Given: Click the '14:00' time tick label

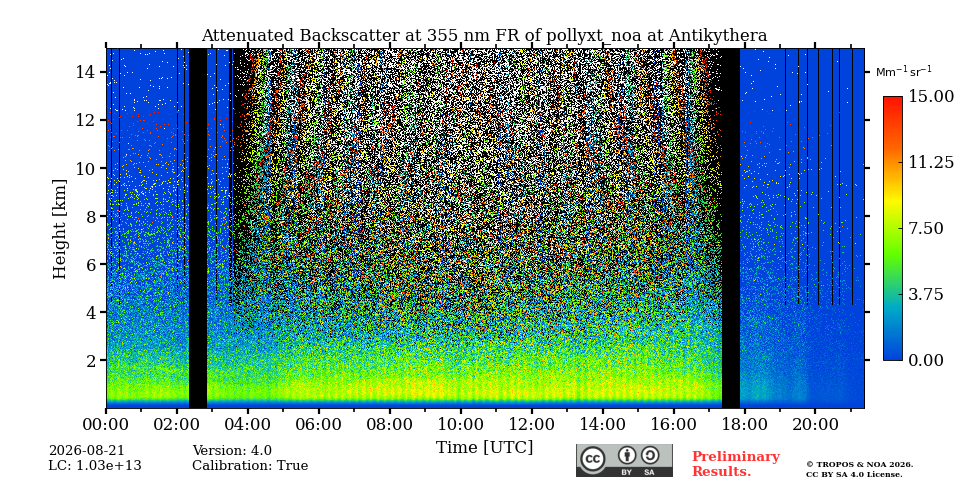Looking at the screenshot, I should 602,424.
